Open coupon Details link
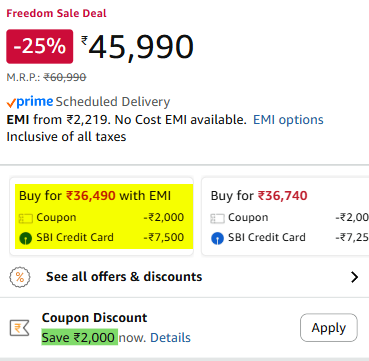This screenshot has height=361, width=369. click(170, 338)
